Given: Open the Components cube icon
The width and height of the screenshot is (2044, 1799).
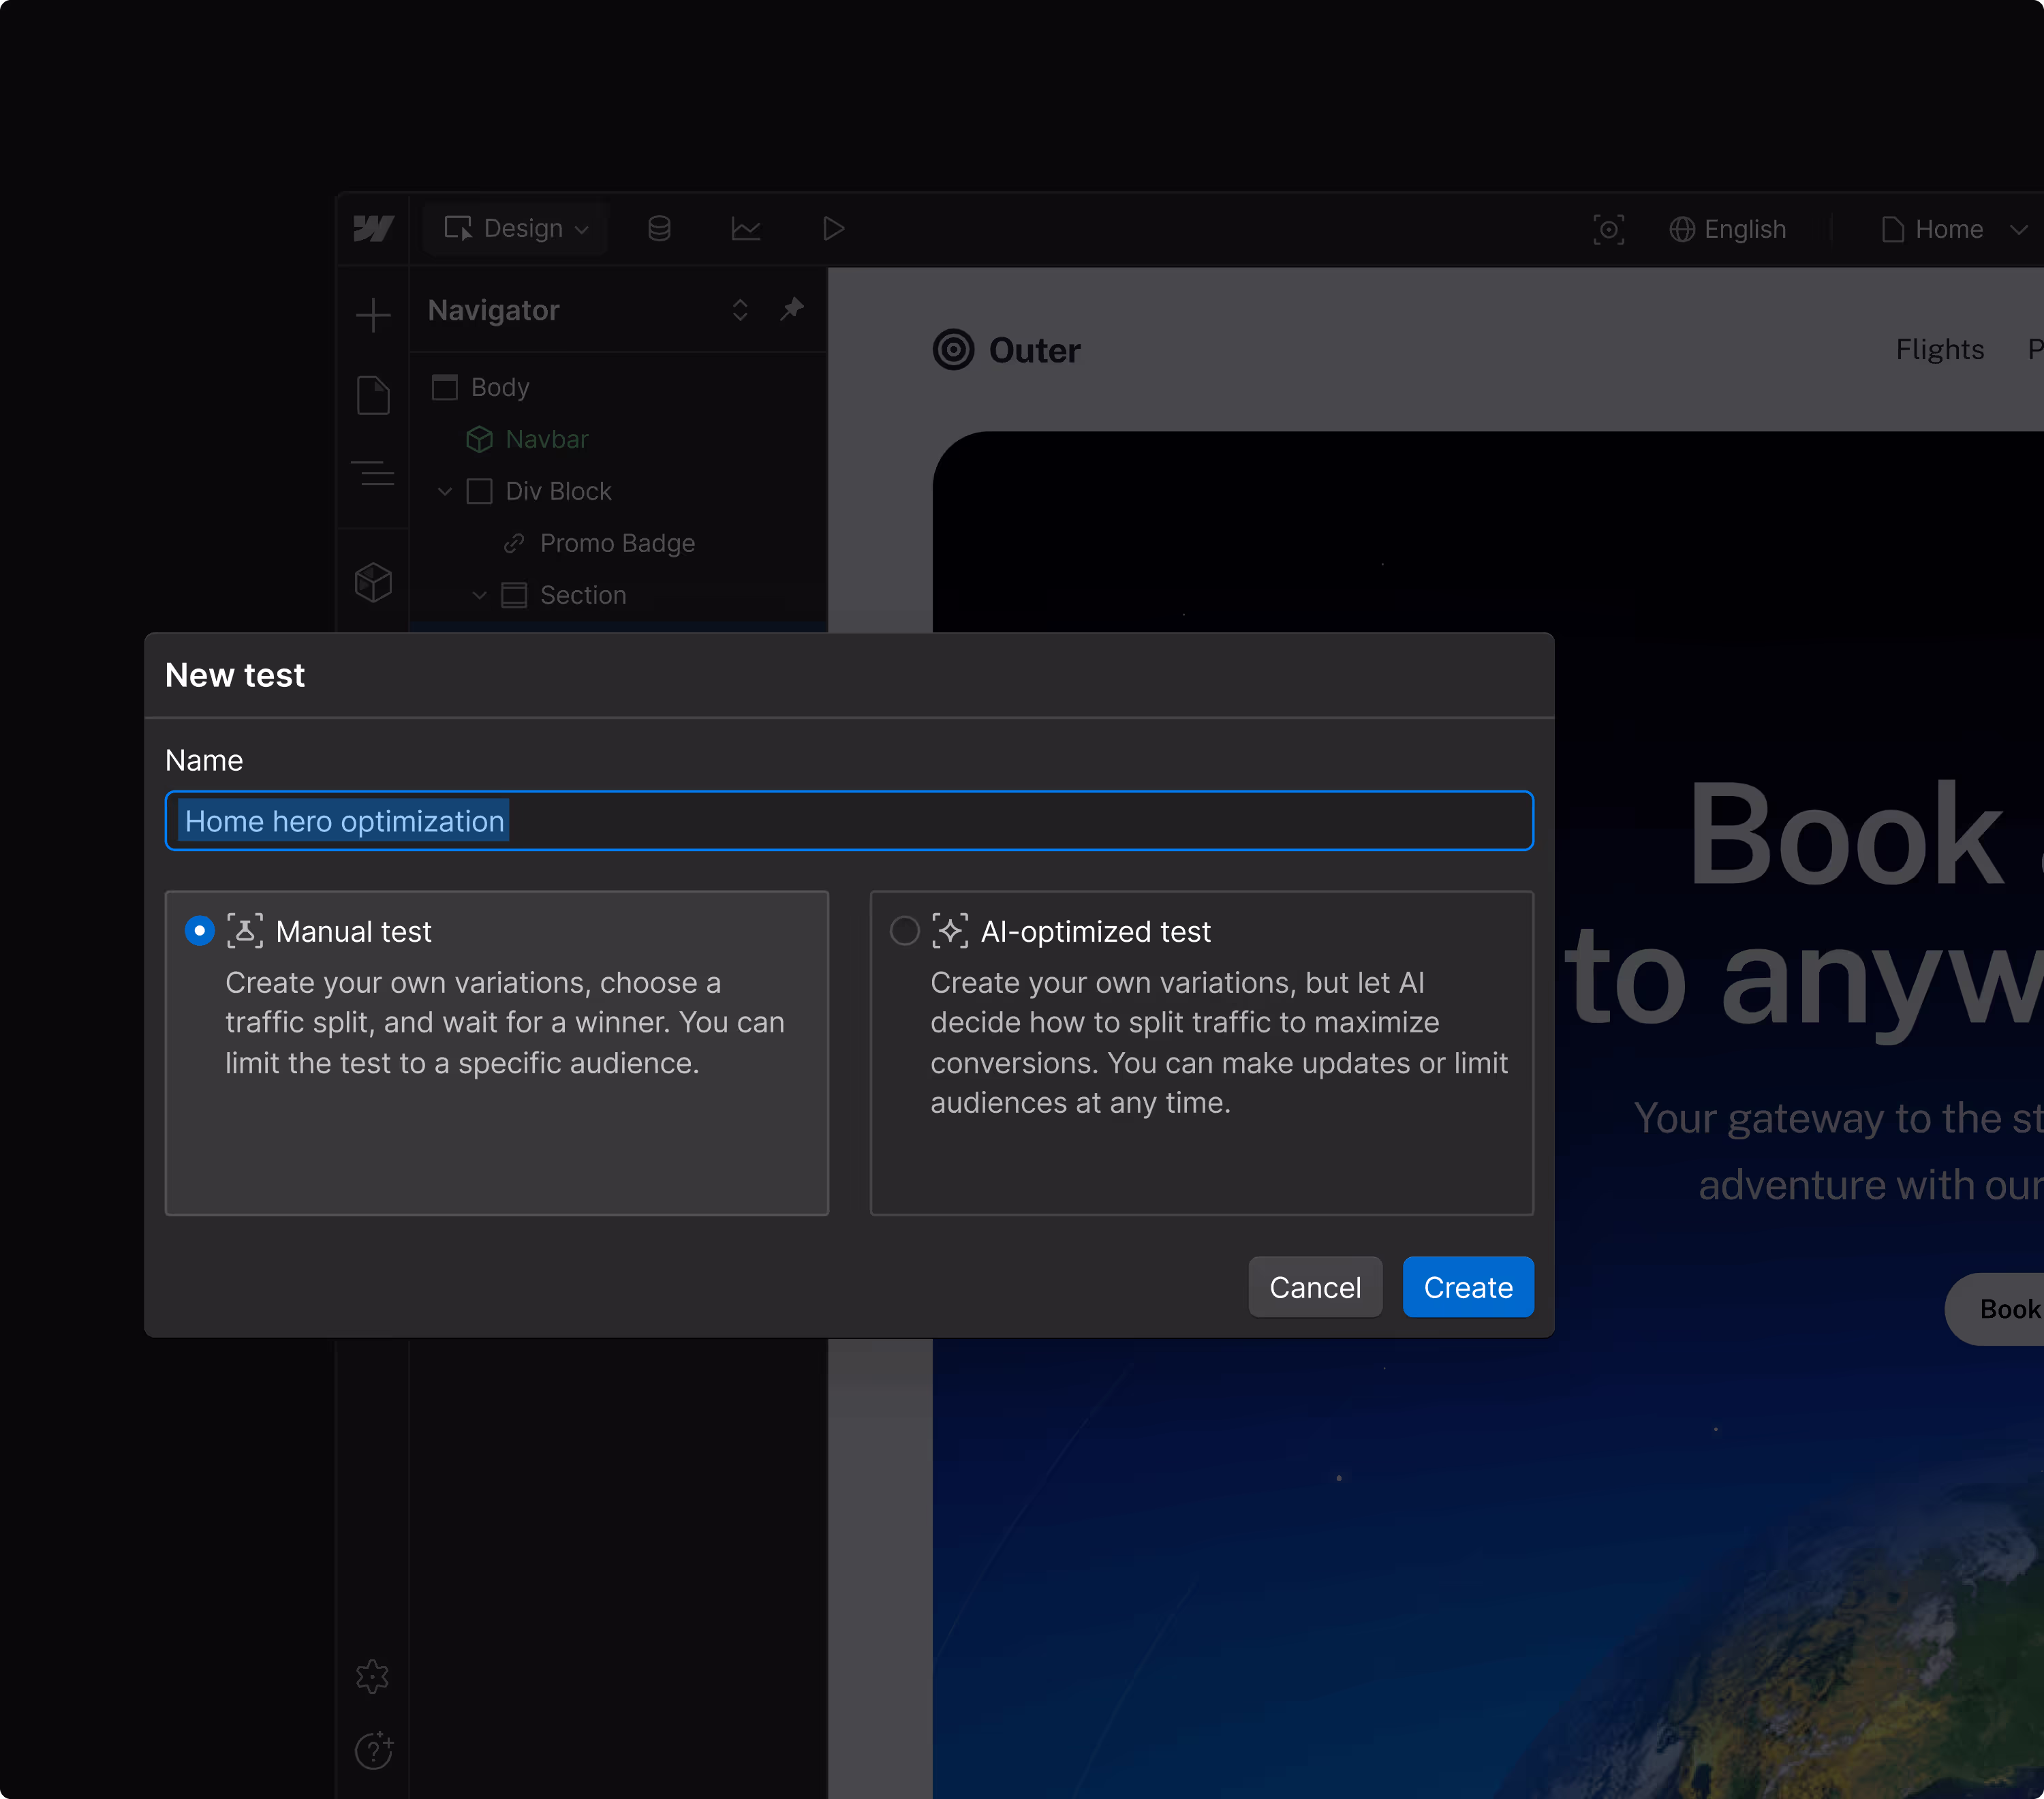Looking at the screenshot, I should [x=373, y=582].
